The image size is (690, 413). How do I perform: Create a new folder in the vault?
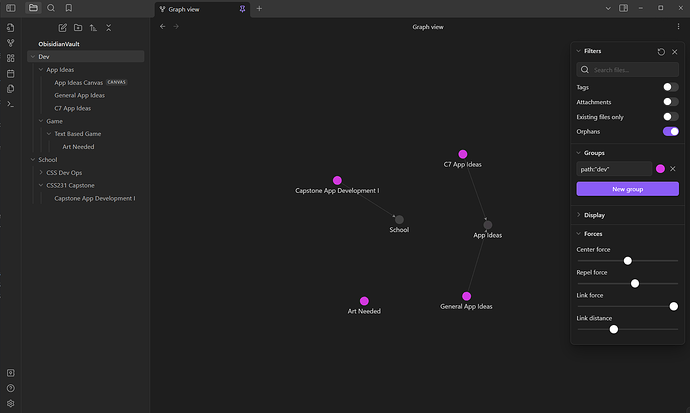pos(78,27)
